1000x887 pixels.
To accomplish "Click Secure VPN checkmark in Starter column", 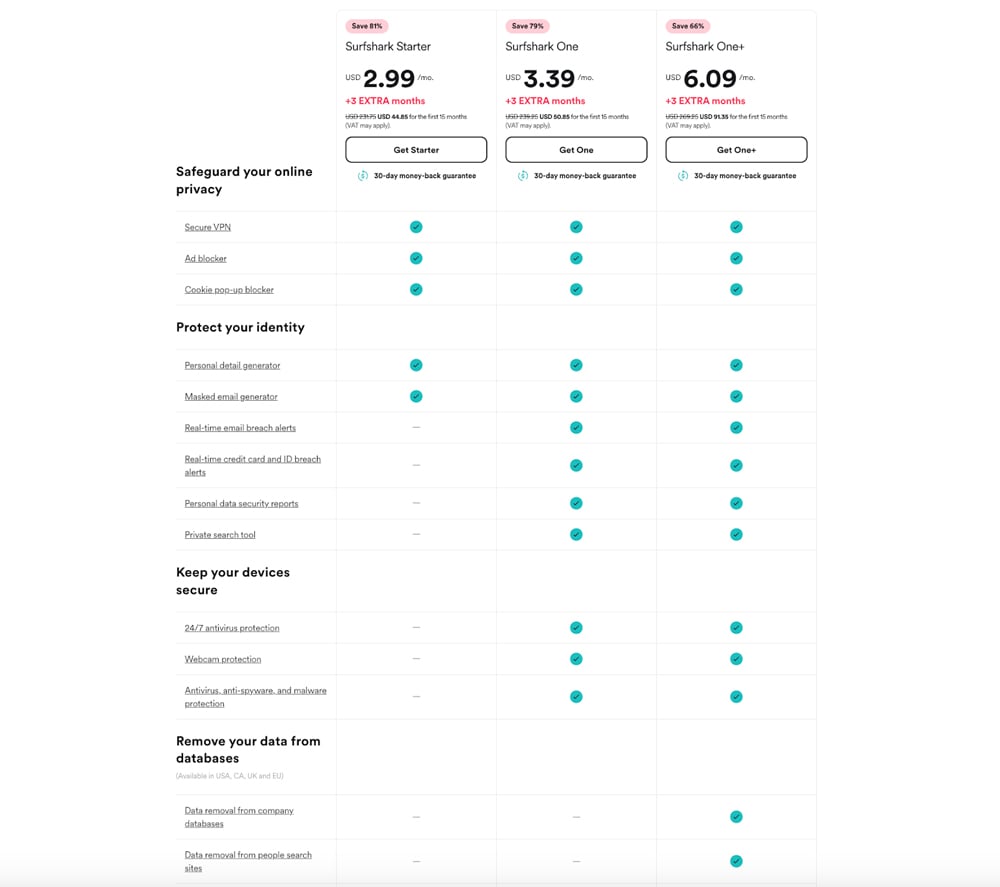I will click(x=416, y=227).
